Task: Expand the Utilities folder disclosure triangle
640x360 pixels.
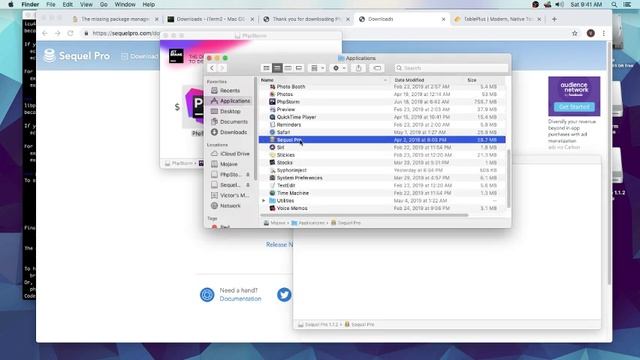Action: pos(264,201)
